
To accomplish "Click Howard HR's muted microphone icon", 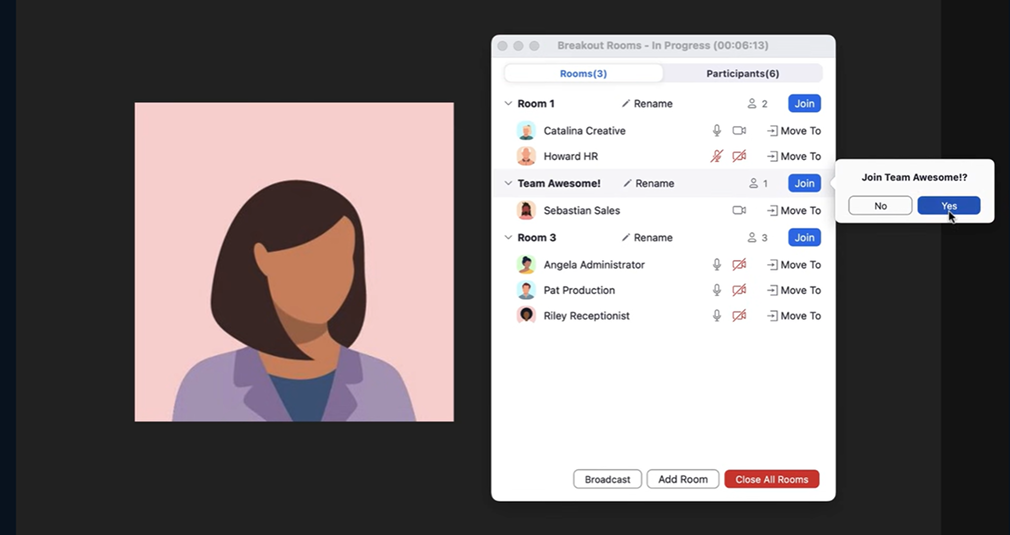I will coord(716,157).
